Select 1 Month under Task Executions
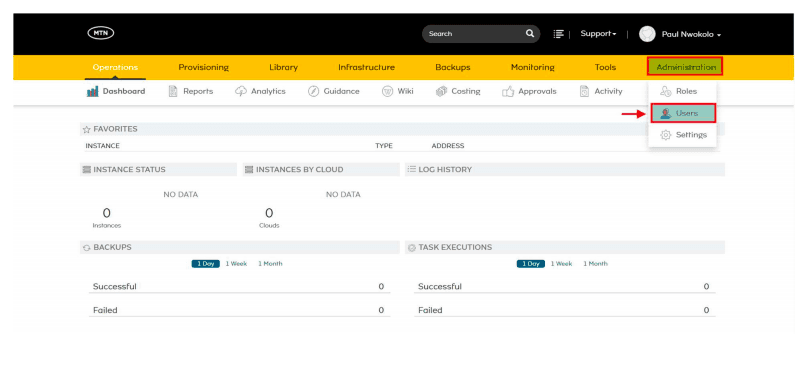Viewport: 808px width, 372px height. click(595, 264)
